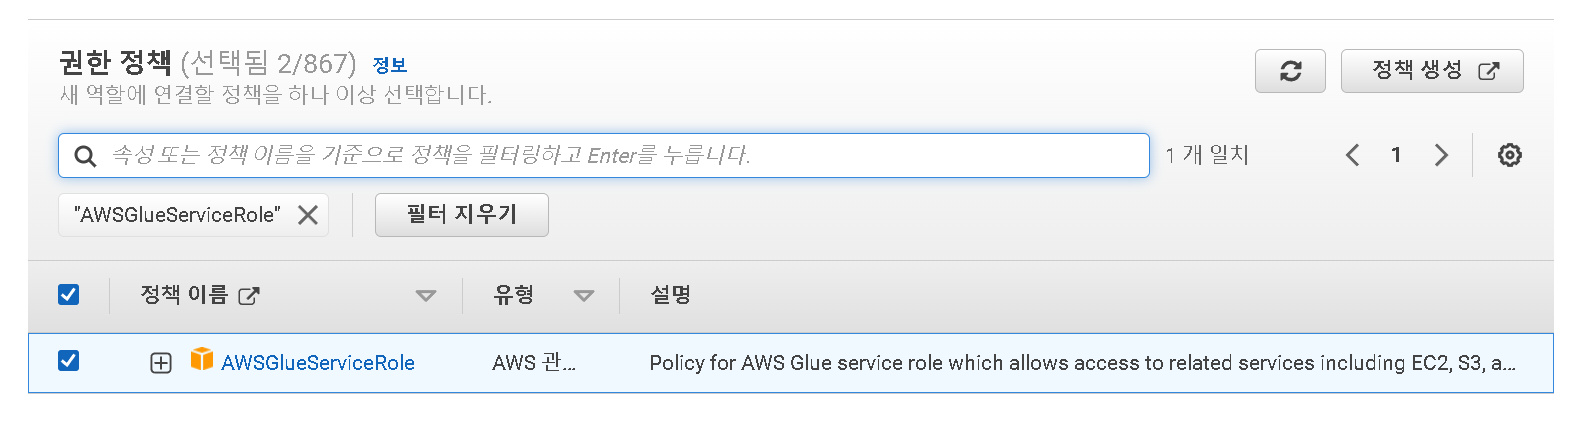
Task: Open the table preferences gear icon
Action: coord(1509,155)
